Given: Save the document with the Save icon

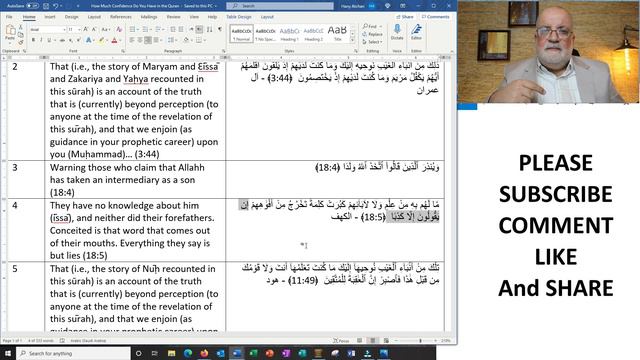Looking at the screenshot, I should pyautogui.click(x=46, y=6).
